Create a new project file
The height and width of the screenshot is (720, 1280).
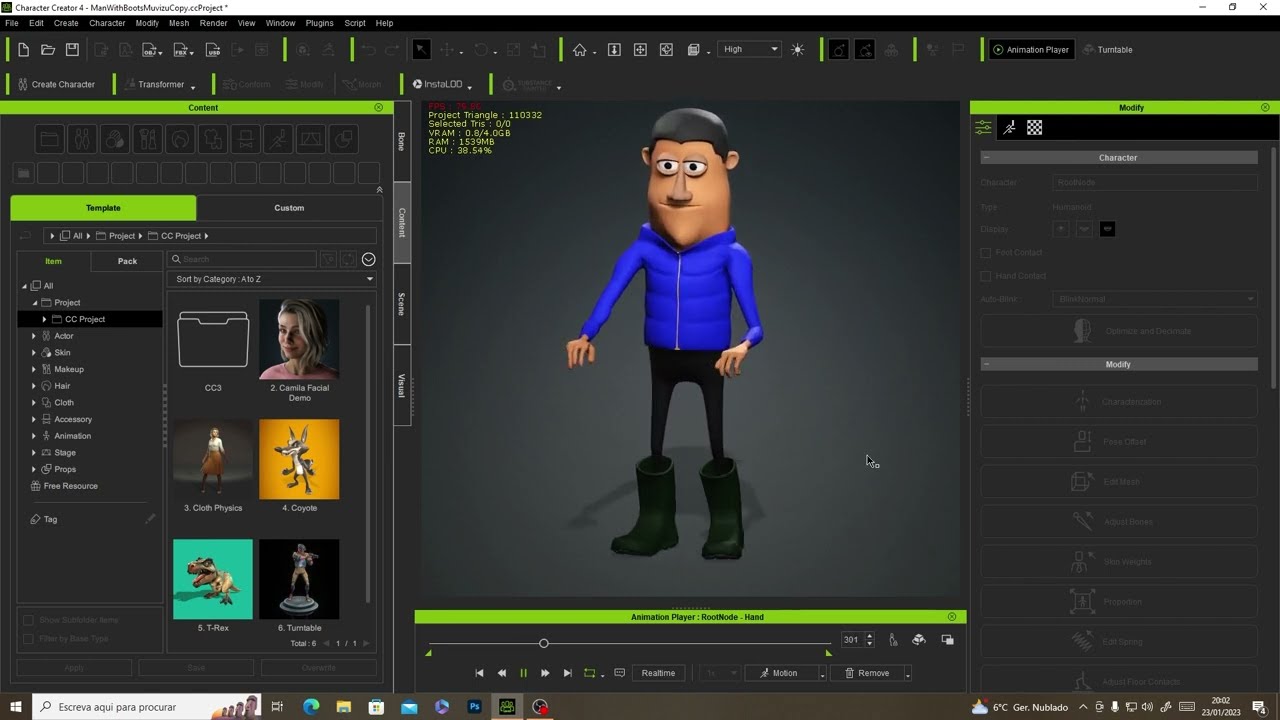tap(23, 50)
